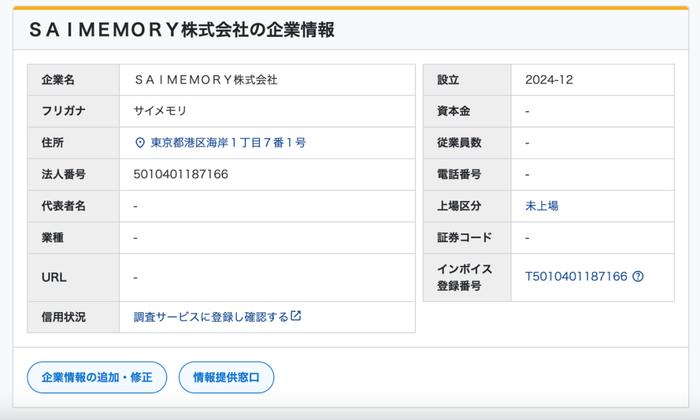700x420 pixels.
Task: Open invoice number T5010401187166 link
Action: (576, 276)
